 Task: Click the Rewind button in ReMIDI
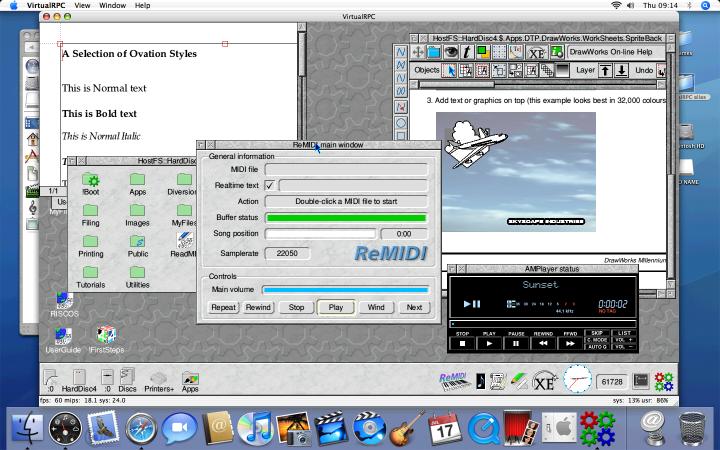[258, 308]
